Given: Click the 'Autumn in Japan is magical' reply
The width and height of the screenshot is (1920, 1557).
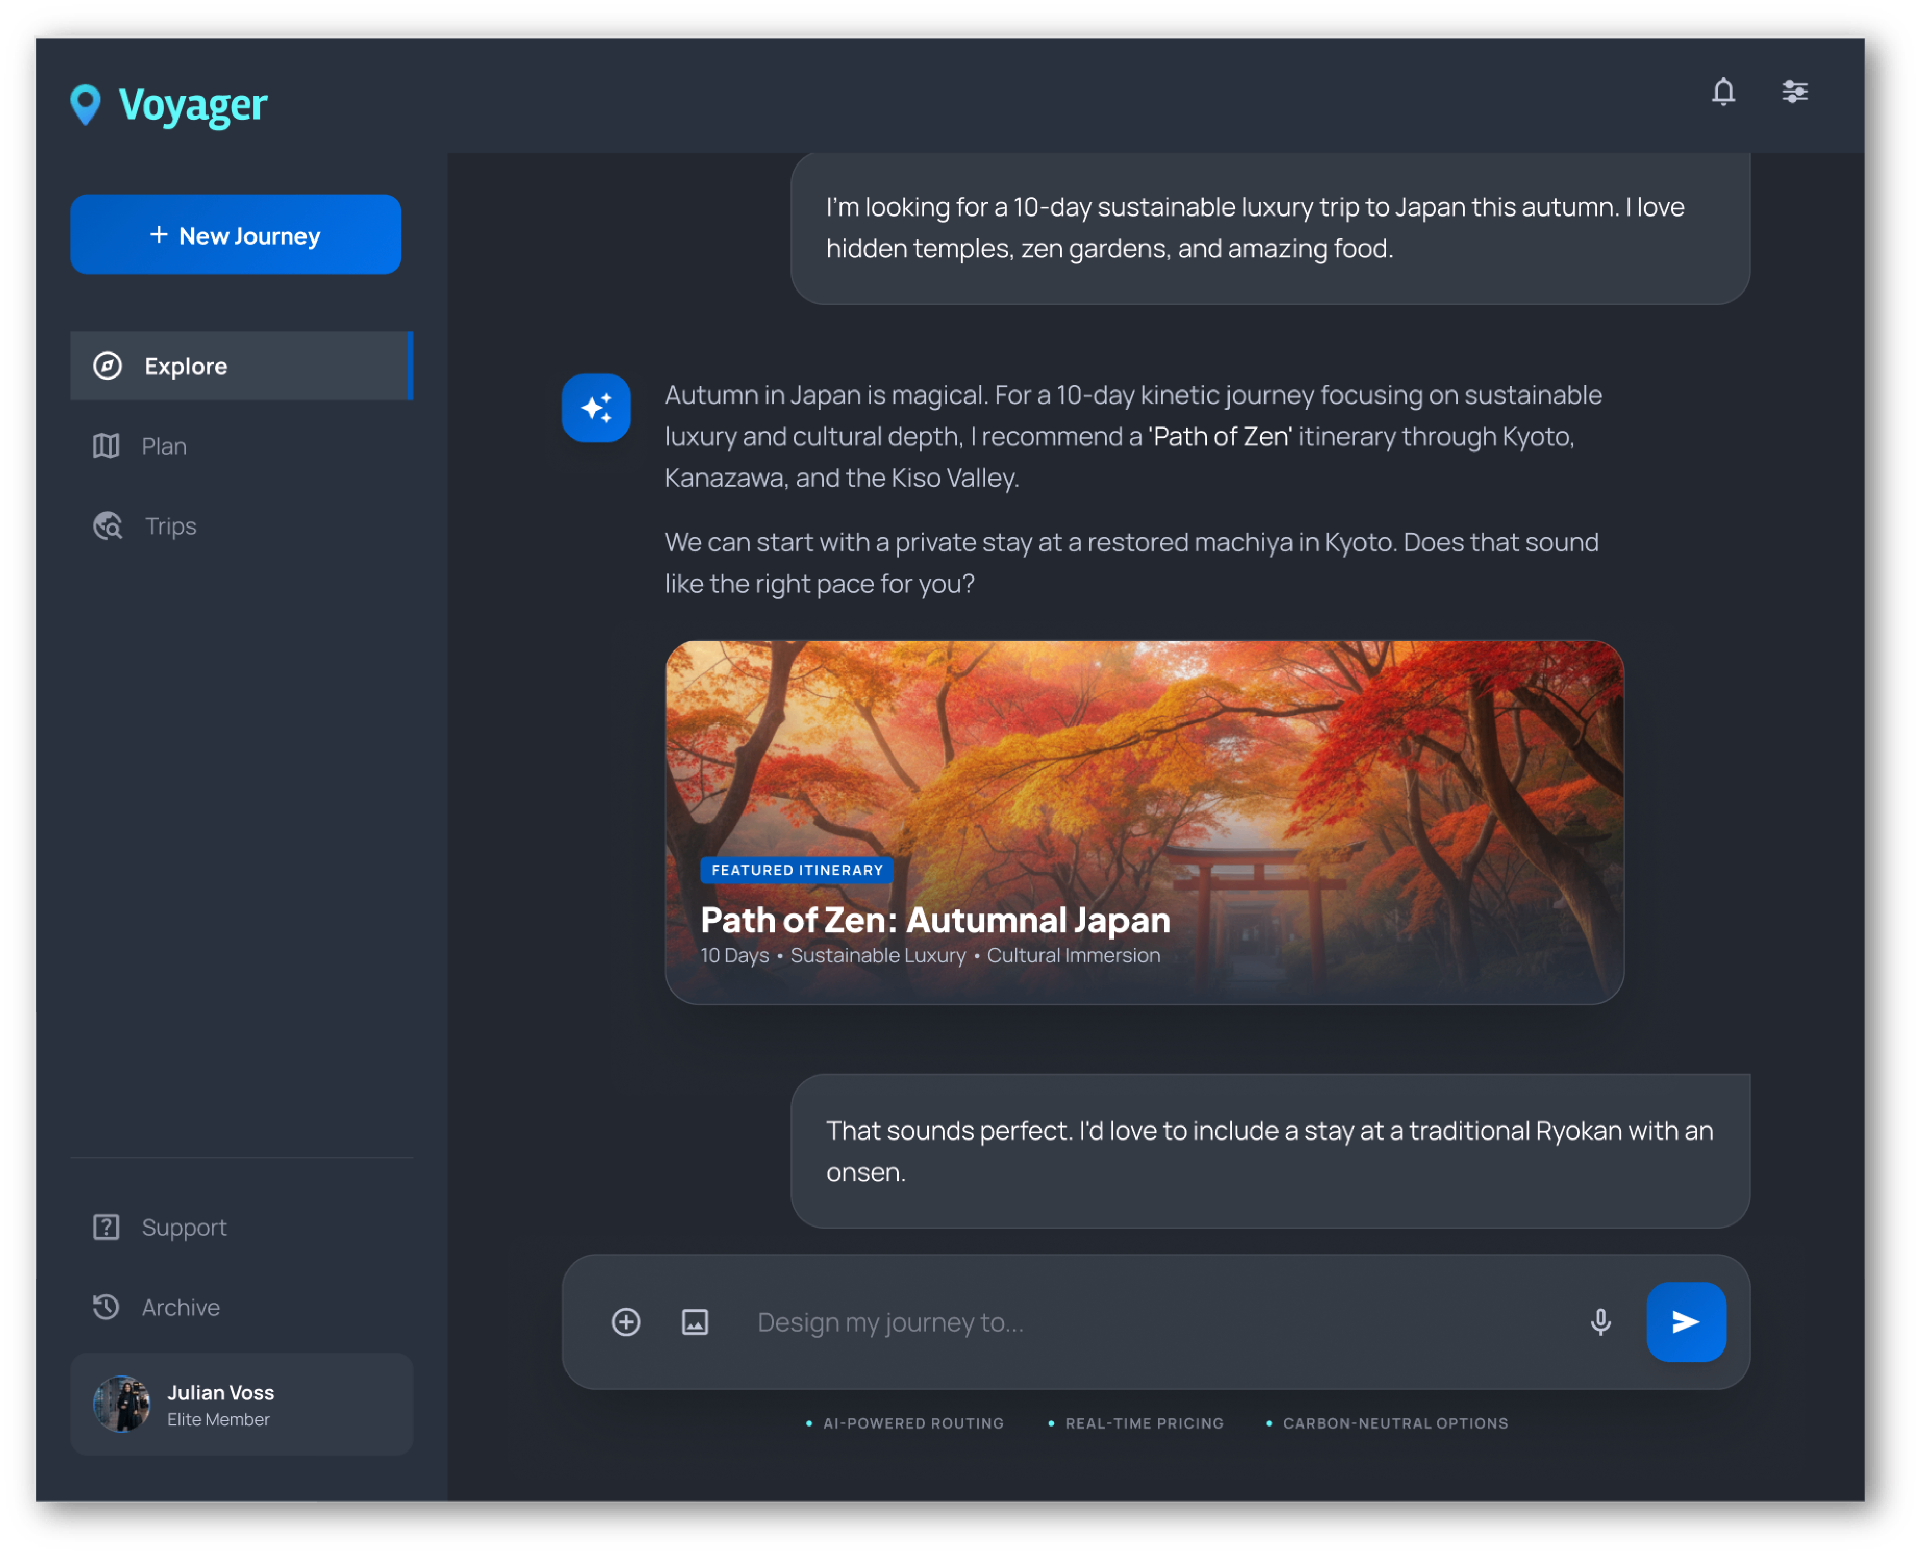Looking at the screenshot, I should (x=1134, y=436).
